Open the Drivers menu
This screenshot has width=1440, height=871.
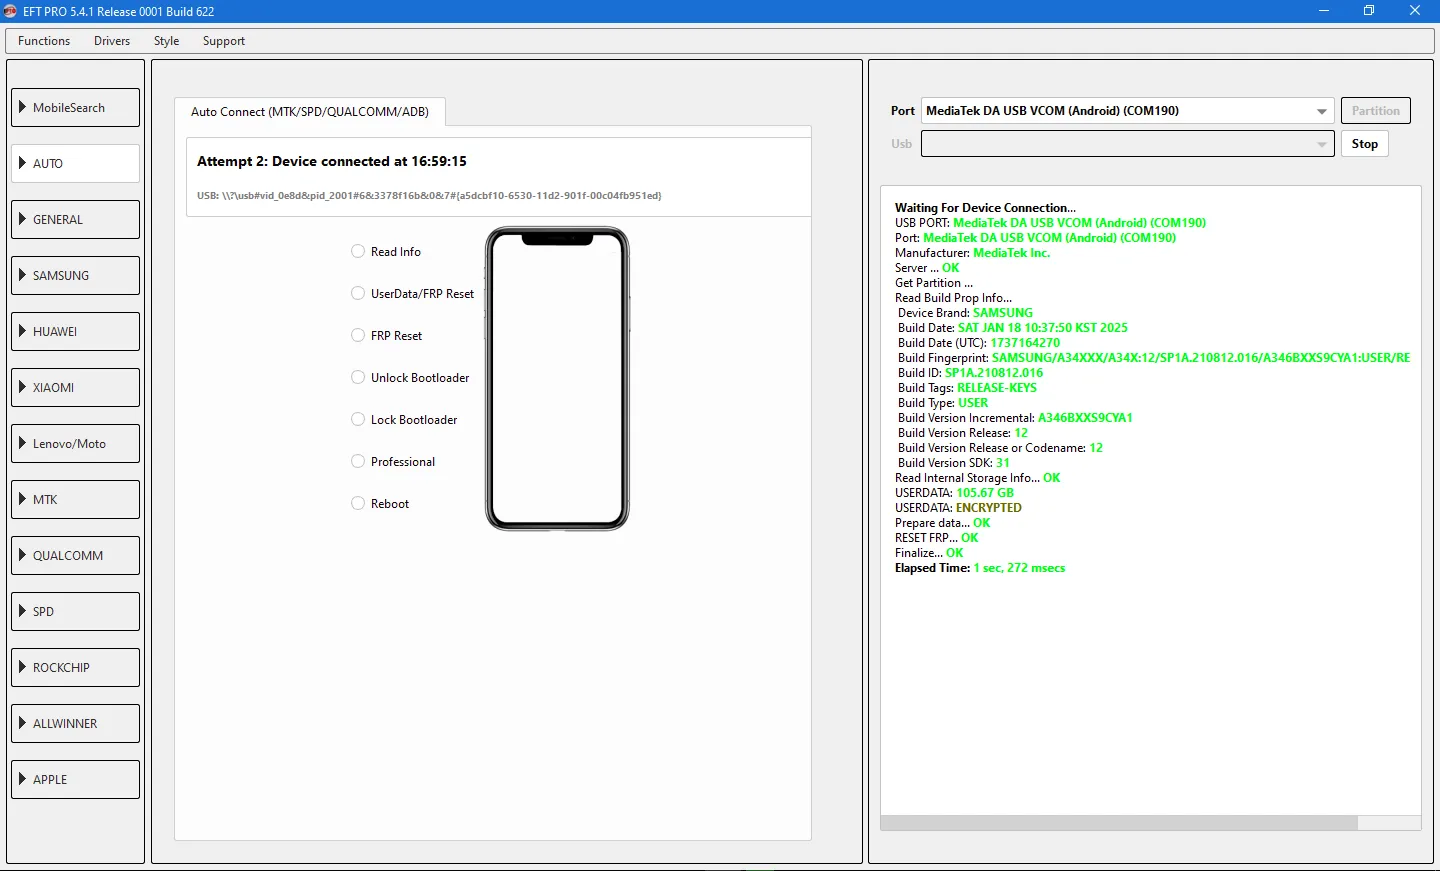click(112, 41)
